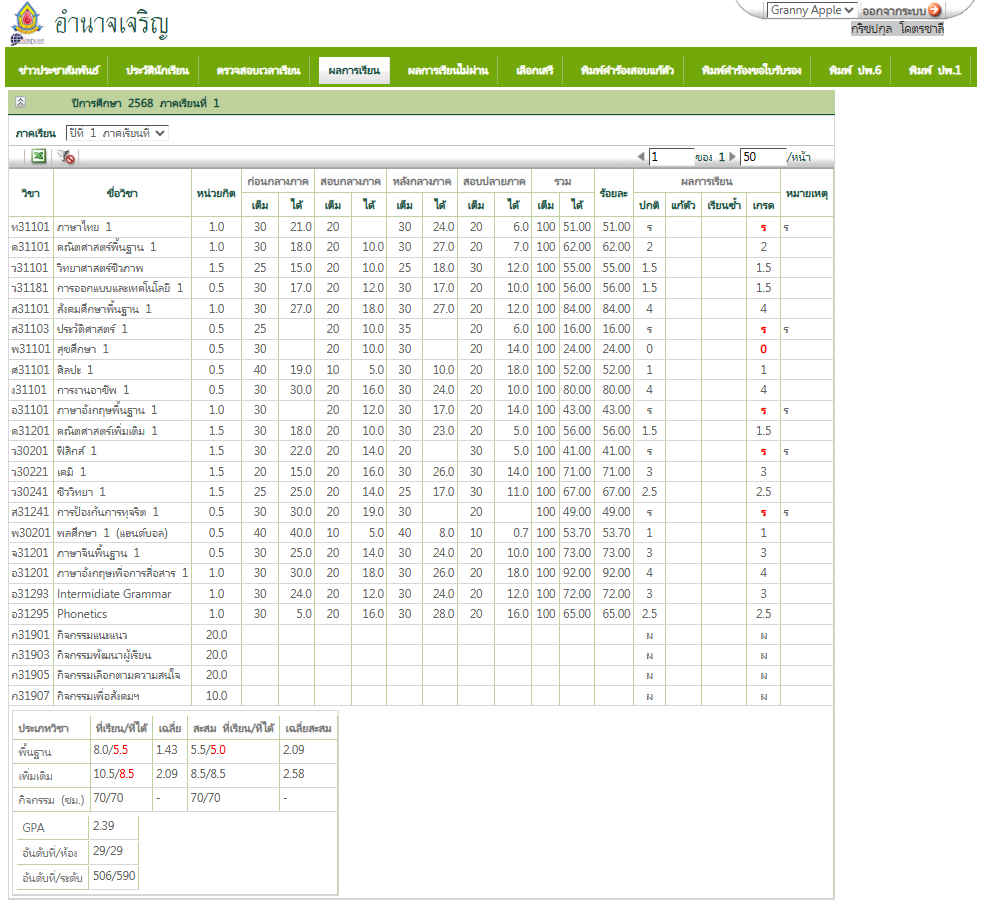Open the Granny Apple theme dropdown

point(812,10)
